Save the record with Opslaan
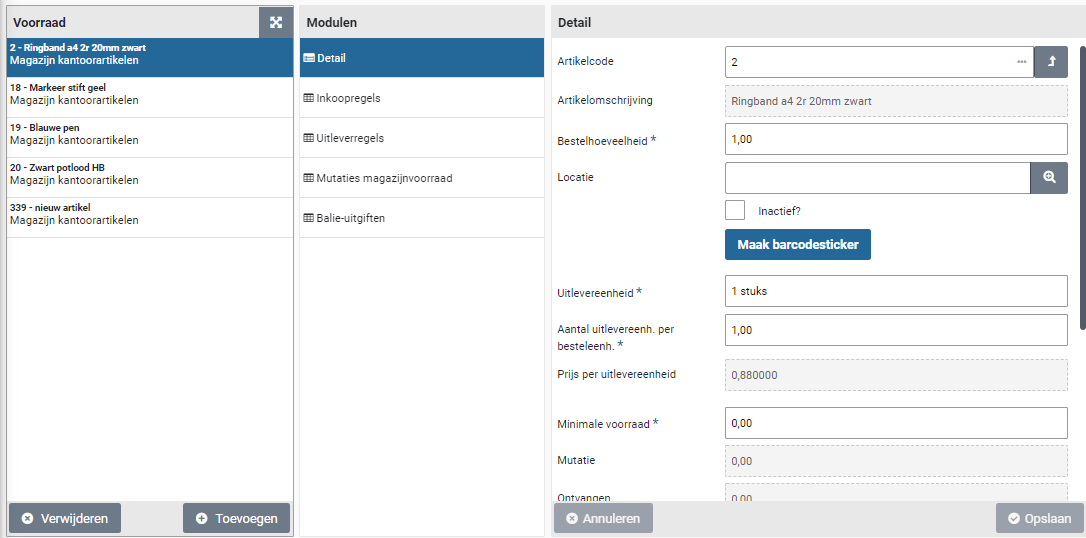 point(1039,518)
